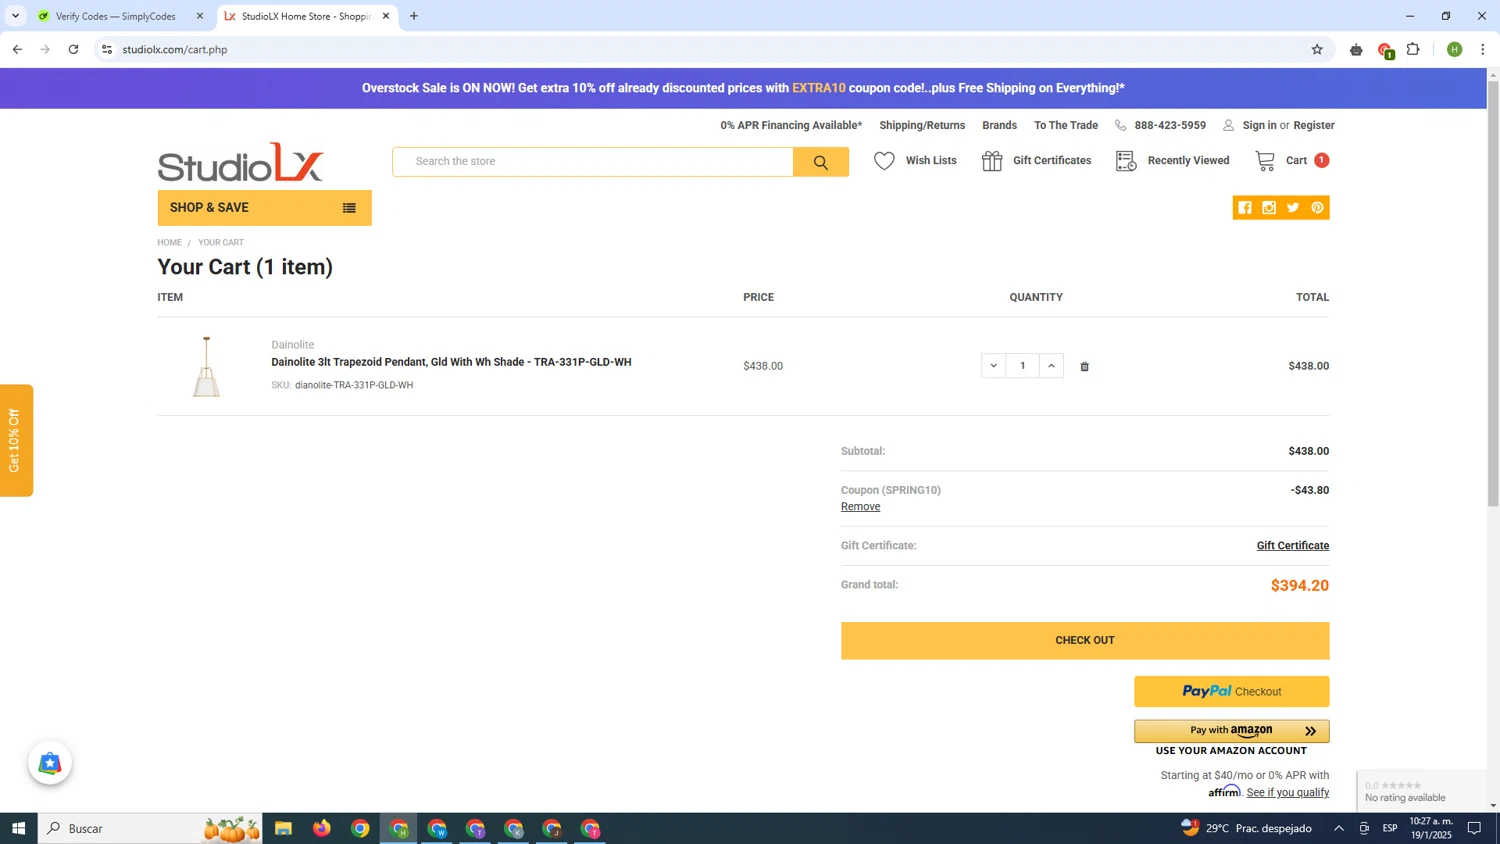The height and width of the screenshot is (844, 1500).
Task: Open File Explorer from taskbar
Action: pyautogui.click(x=283, y=828)
